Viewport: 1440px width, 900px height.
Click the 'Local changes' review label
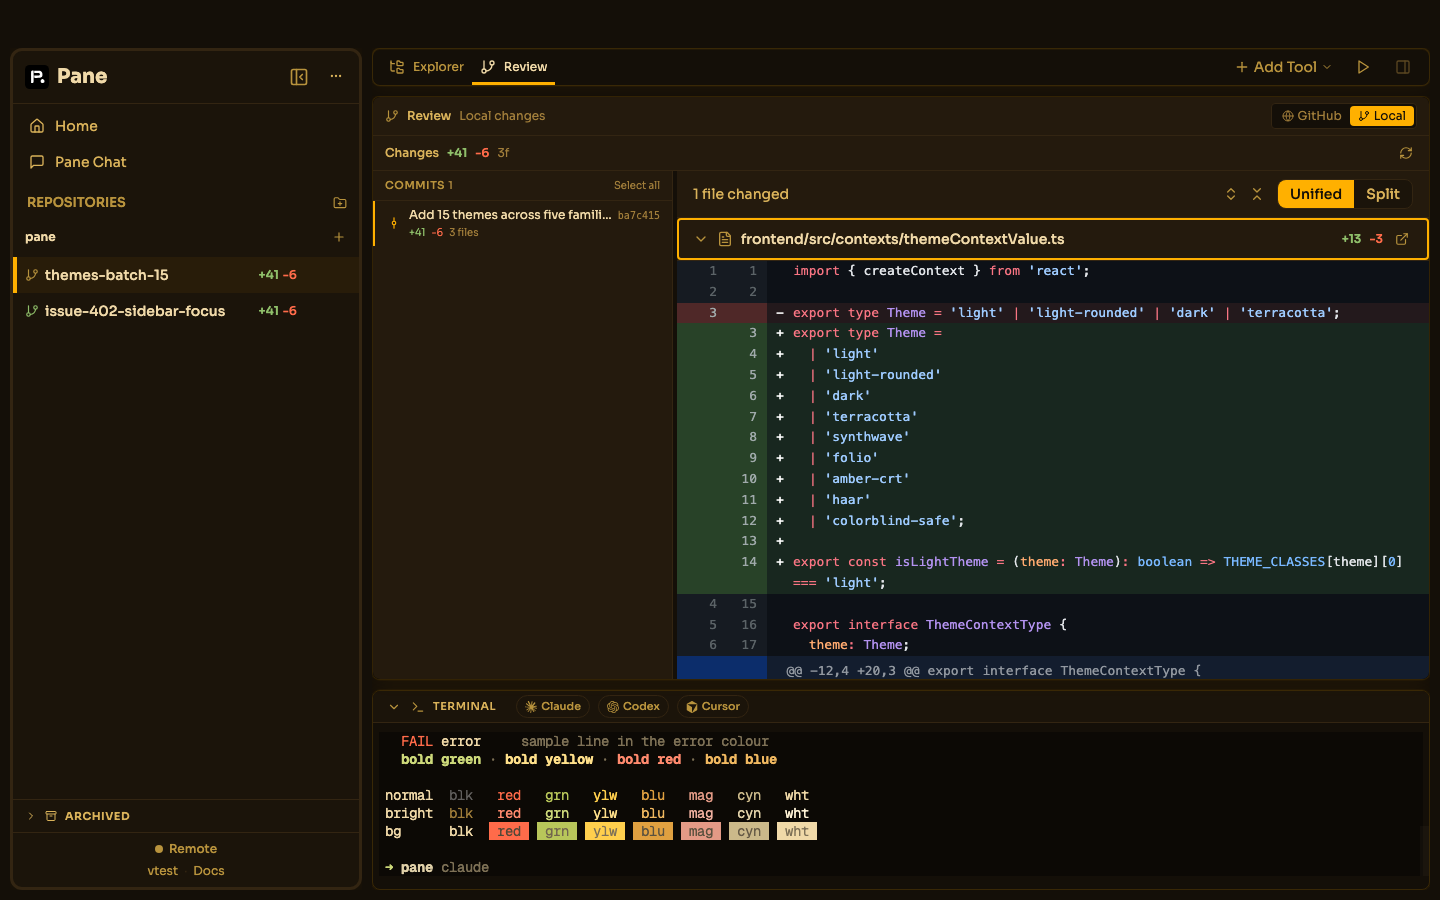tap(502, 116)
